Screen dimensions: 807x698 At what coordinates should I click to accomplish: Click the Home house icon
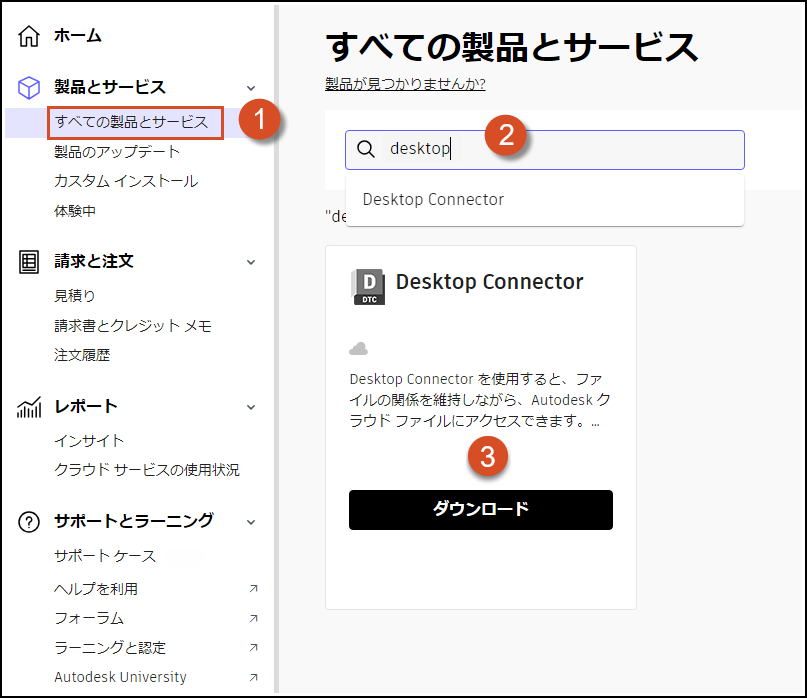[x=29, y=36]
